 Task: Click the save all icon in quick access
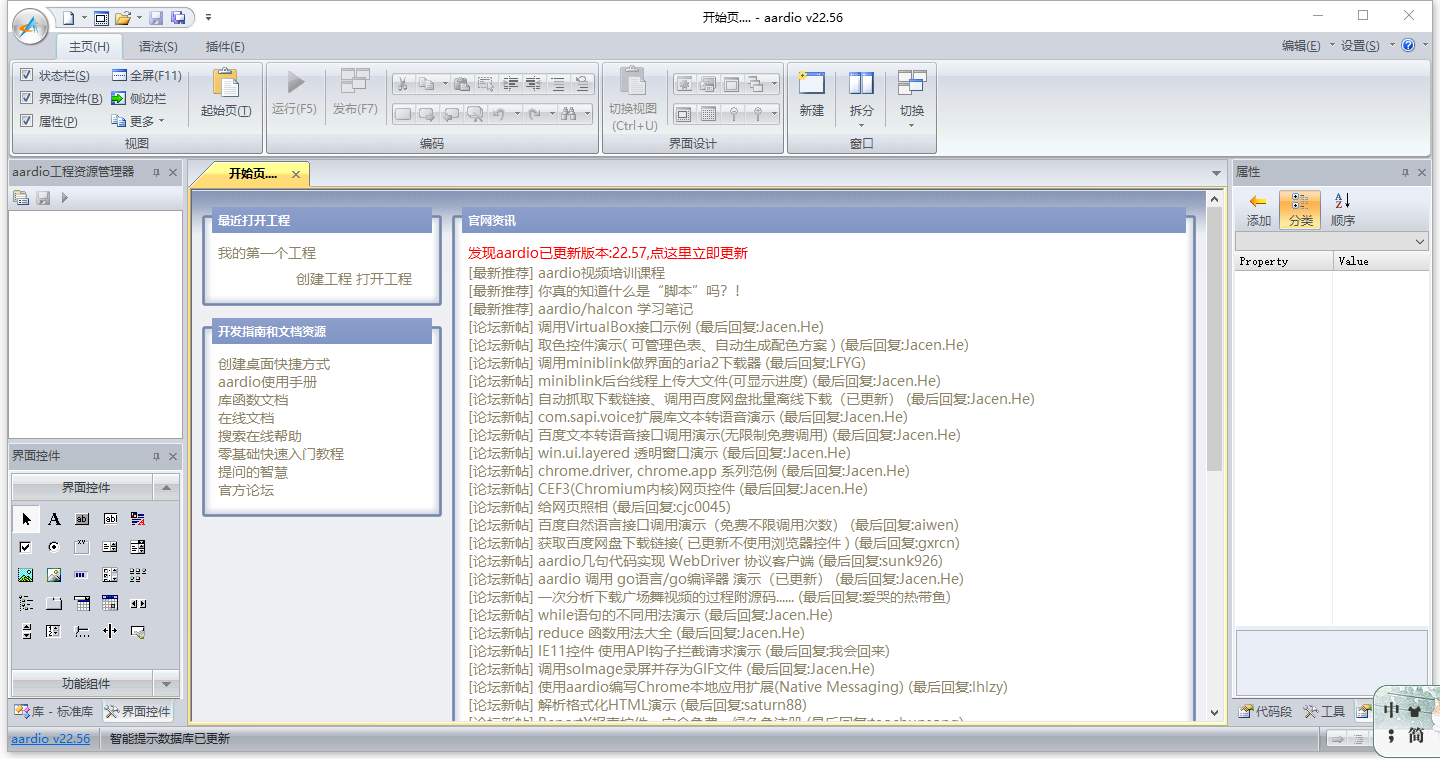pyautogui.click(x=178, y=17)
